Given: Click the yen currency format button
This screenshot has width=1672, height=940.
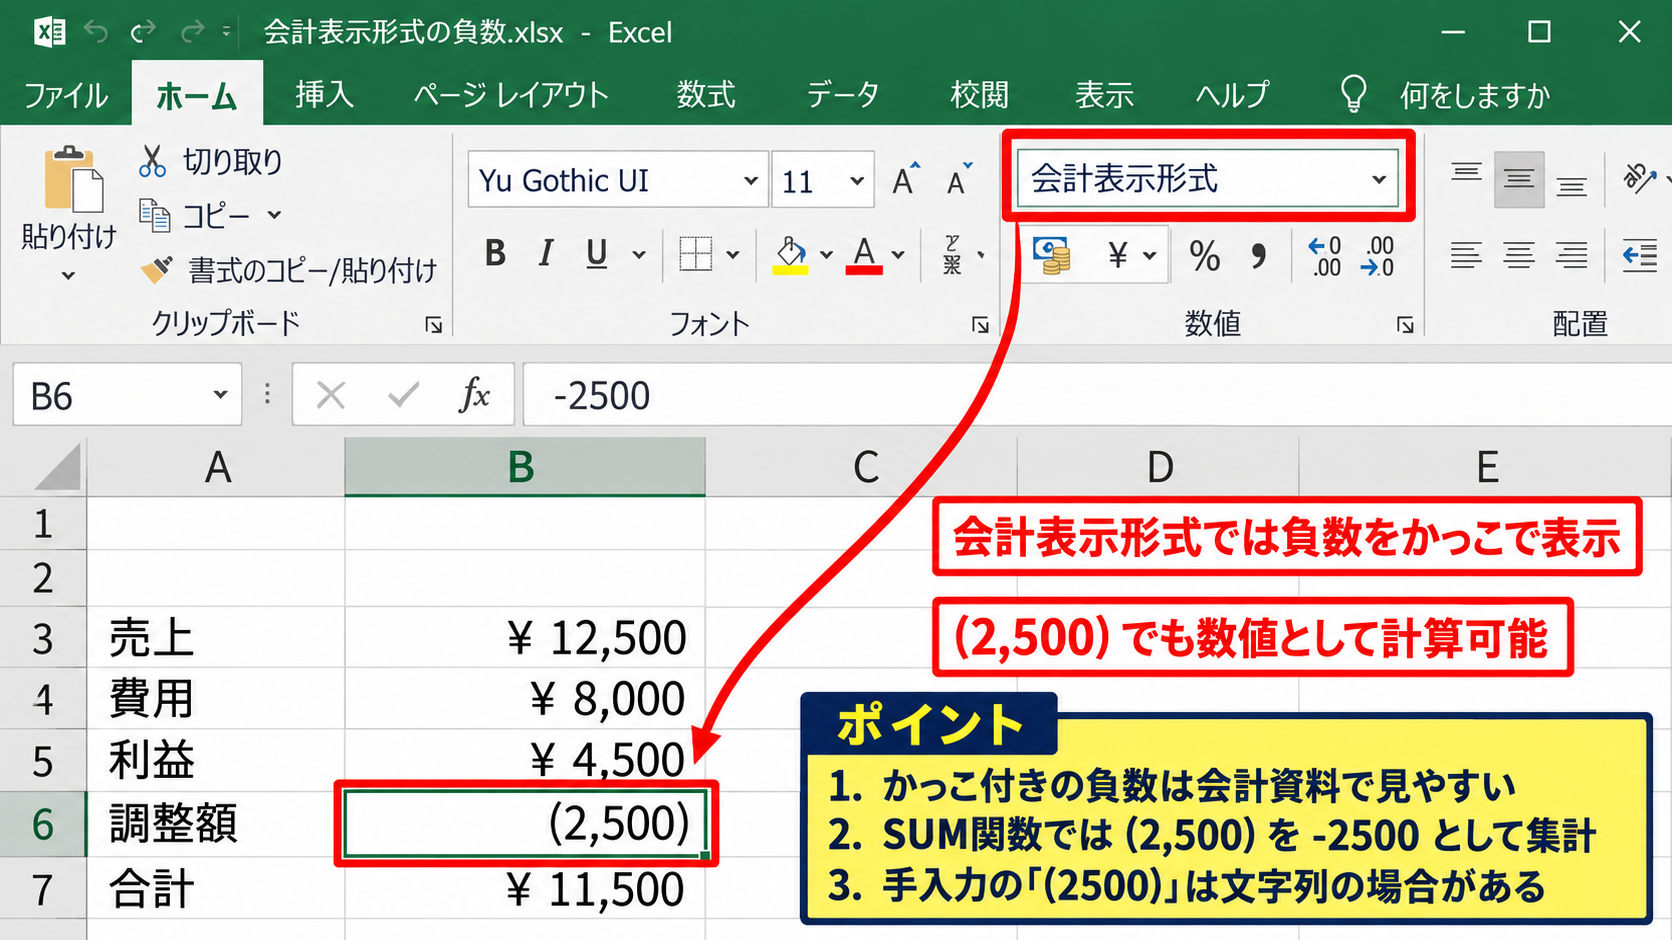Looking at the screenshot, I should [x=1118, y=256].
